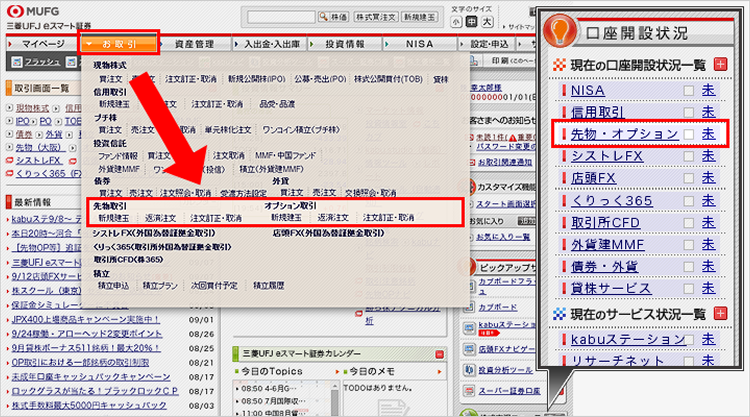Image resolution: width=750 pixels, height=417 pixels.
Task: Open the お取引 dropdown menu
Action: click(119, 44)
